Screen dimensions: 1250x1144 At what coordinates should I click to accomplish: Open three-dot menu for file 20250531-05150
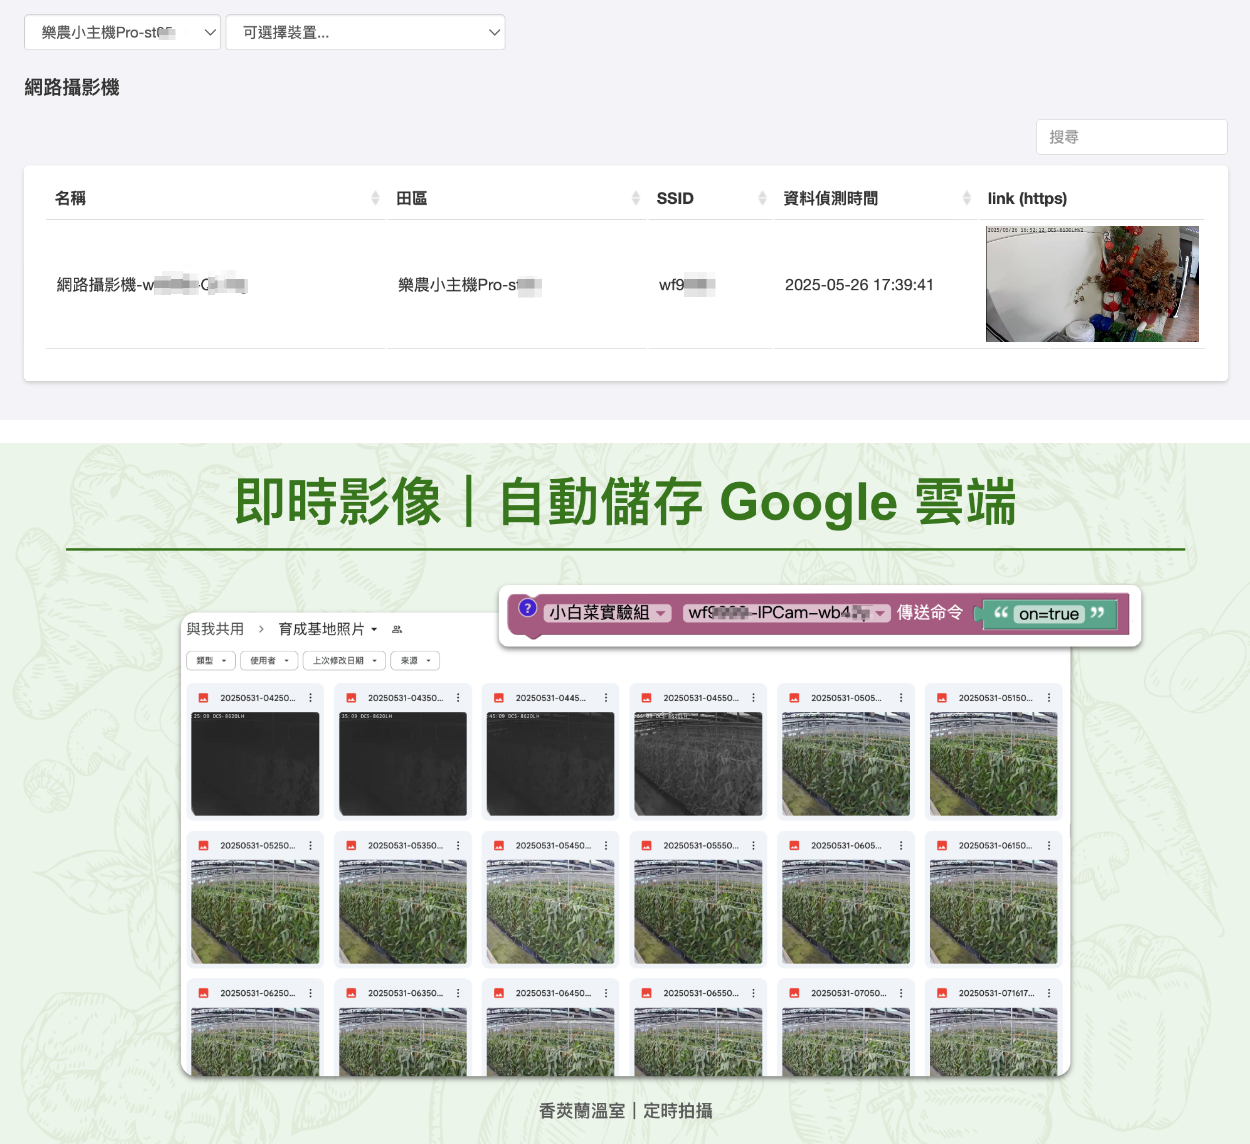coord(1049,698)
